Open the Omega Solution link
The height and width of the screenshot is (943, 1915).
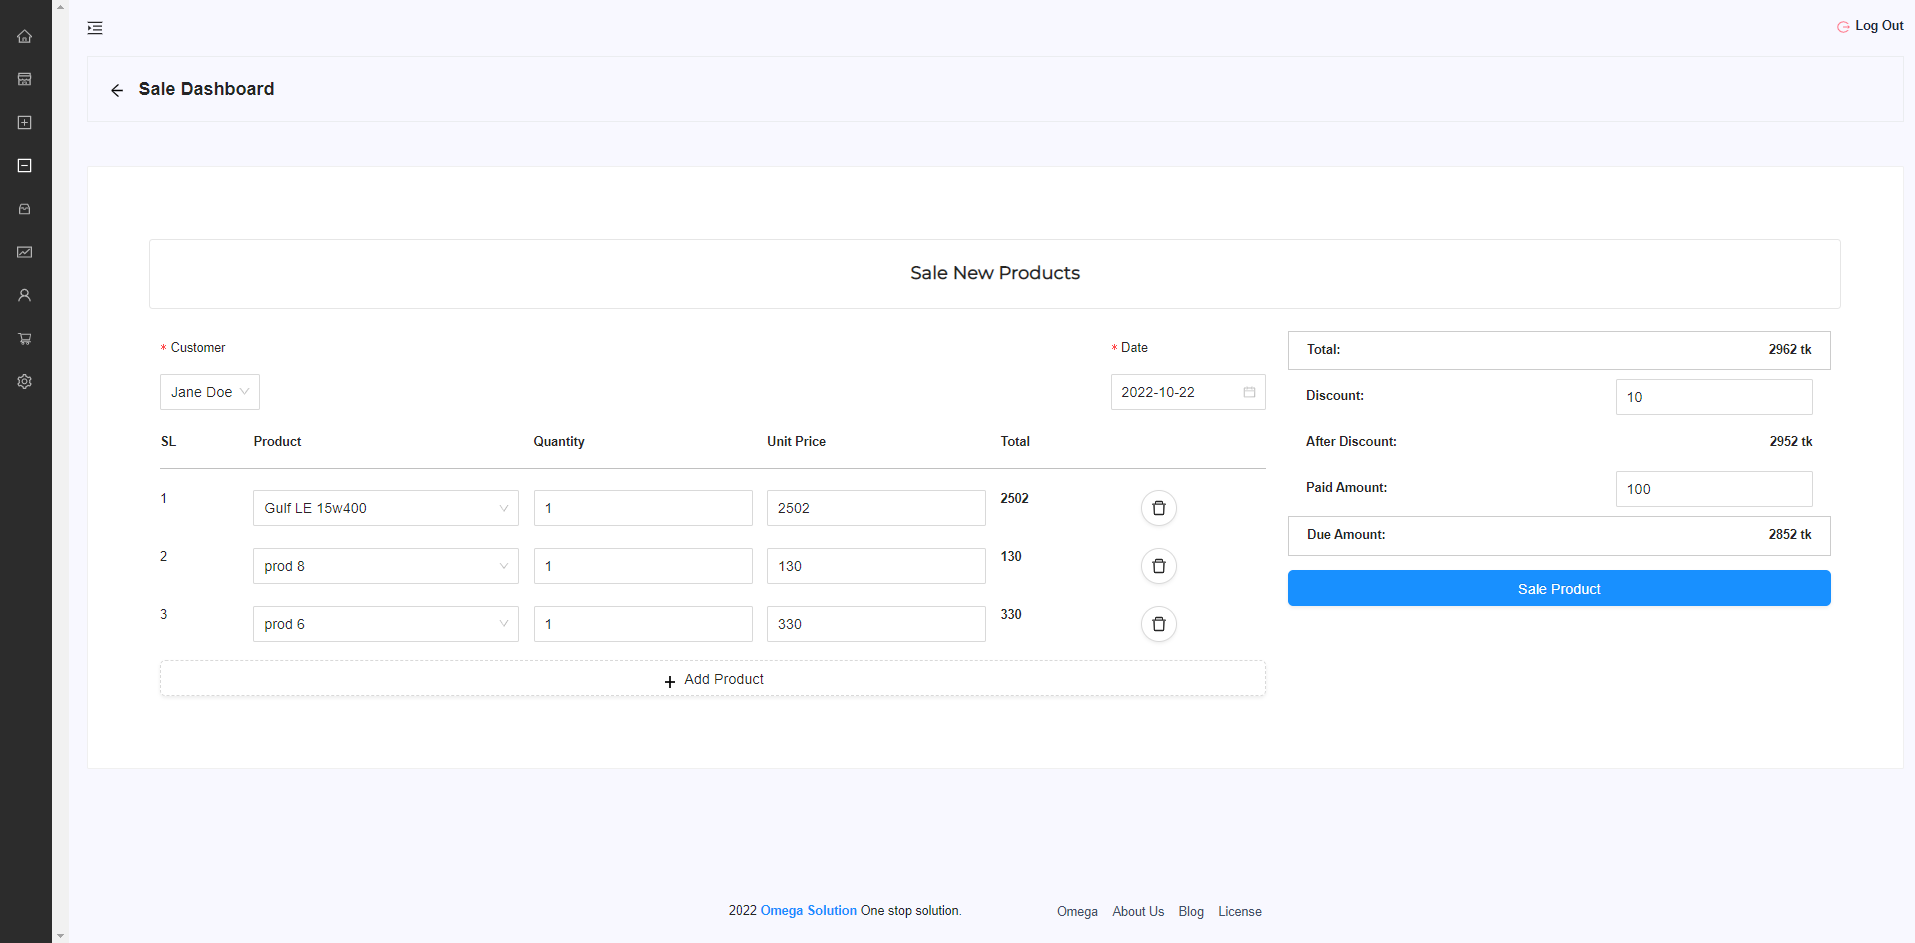click(x=807, y=911)
